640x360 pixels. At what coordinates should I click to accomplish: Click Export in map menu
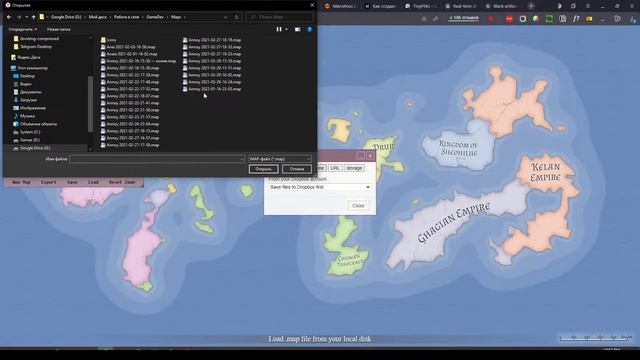[49, 182]
